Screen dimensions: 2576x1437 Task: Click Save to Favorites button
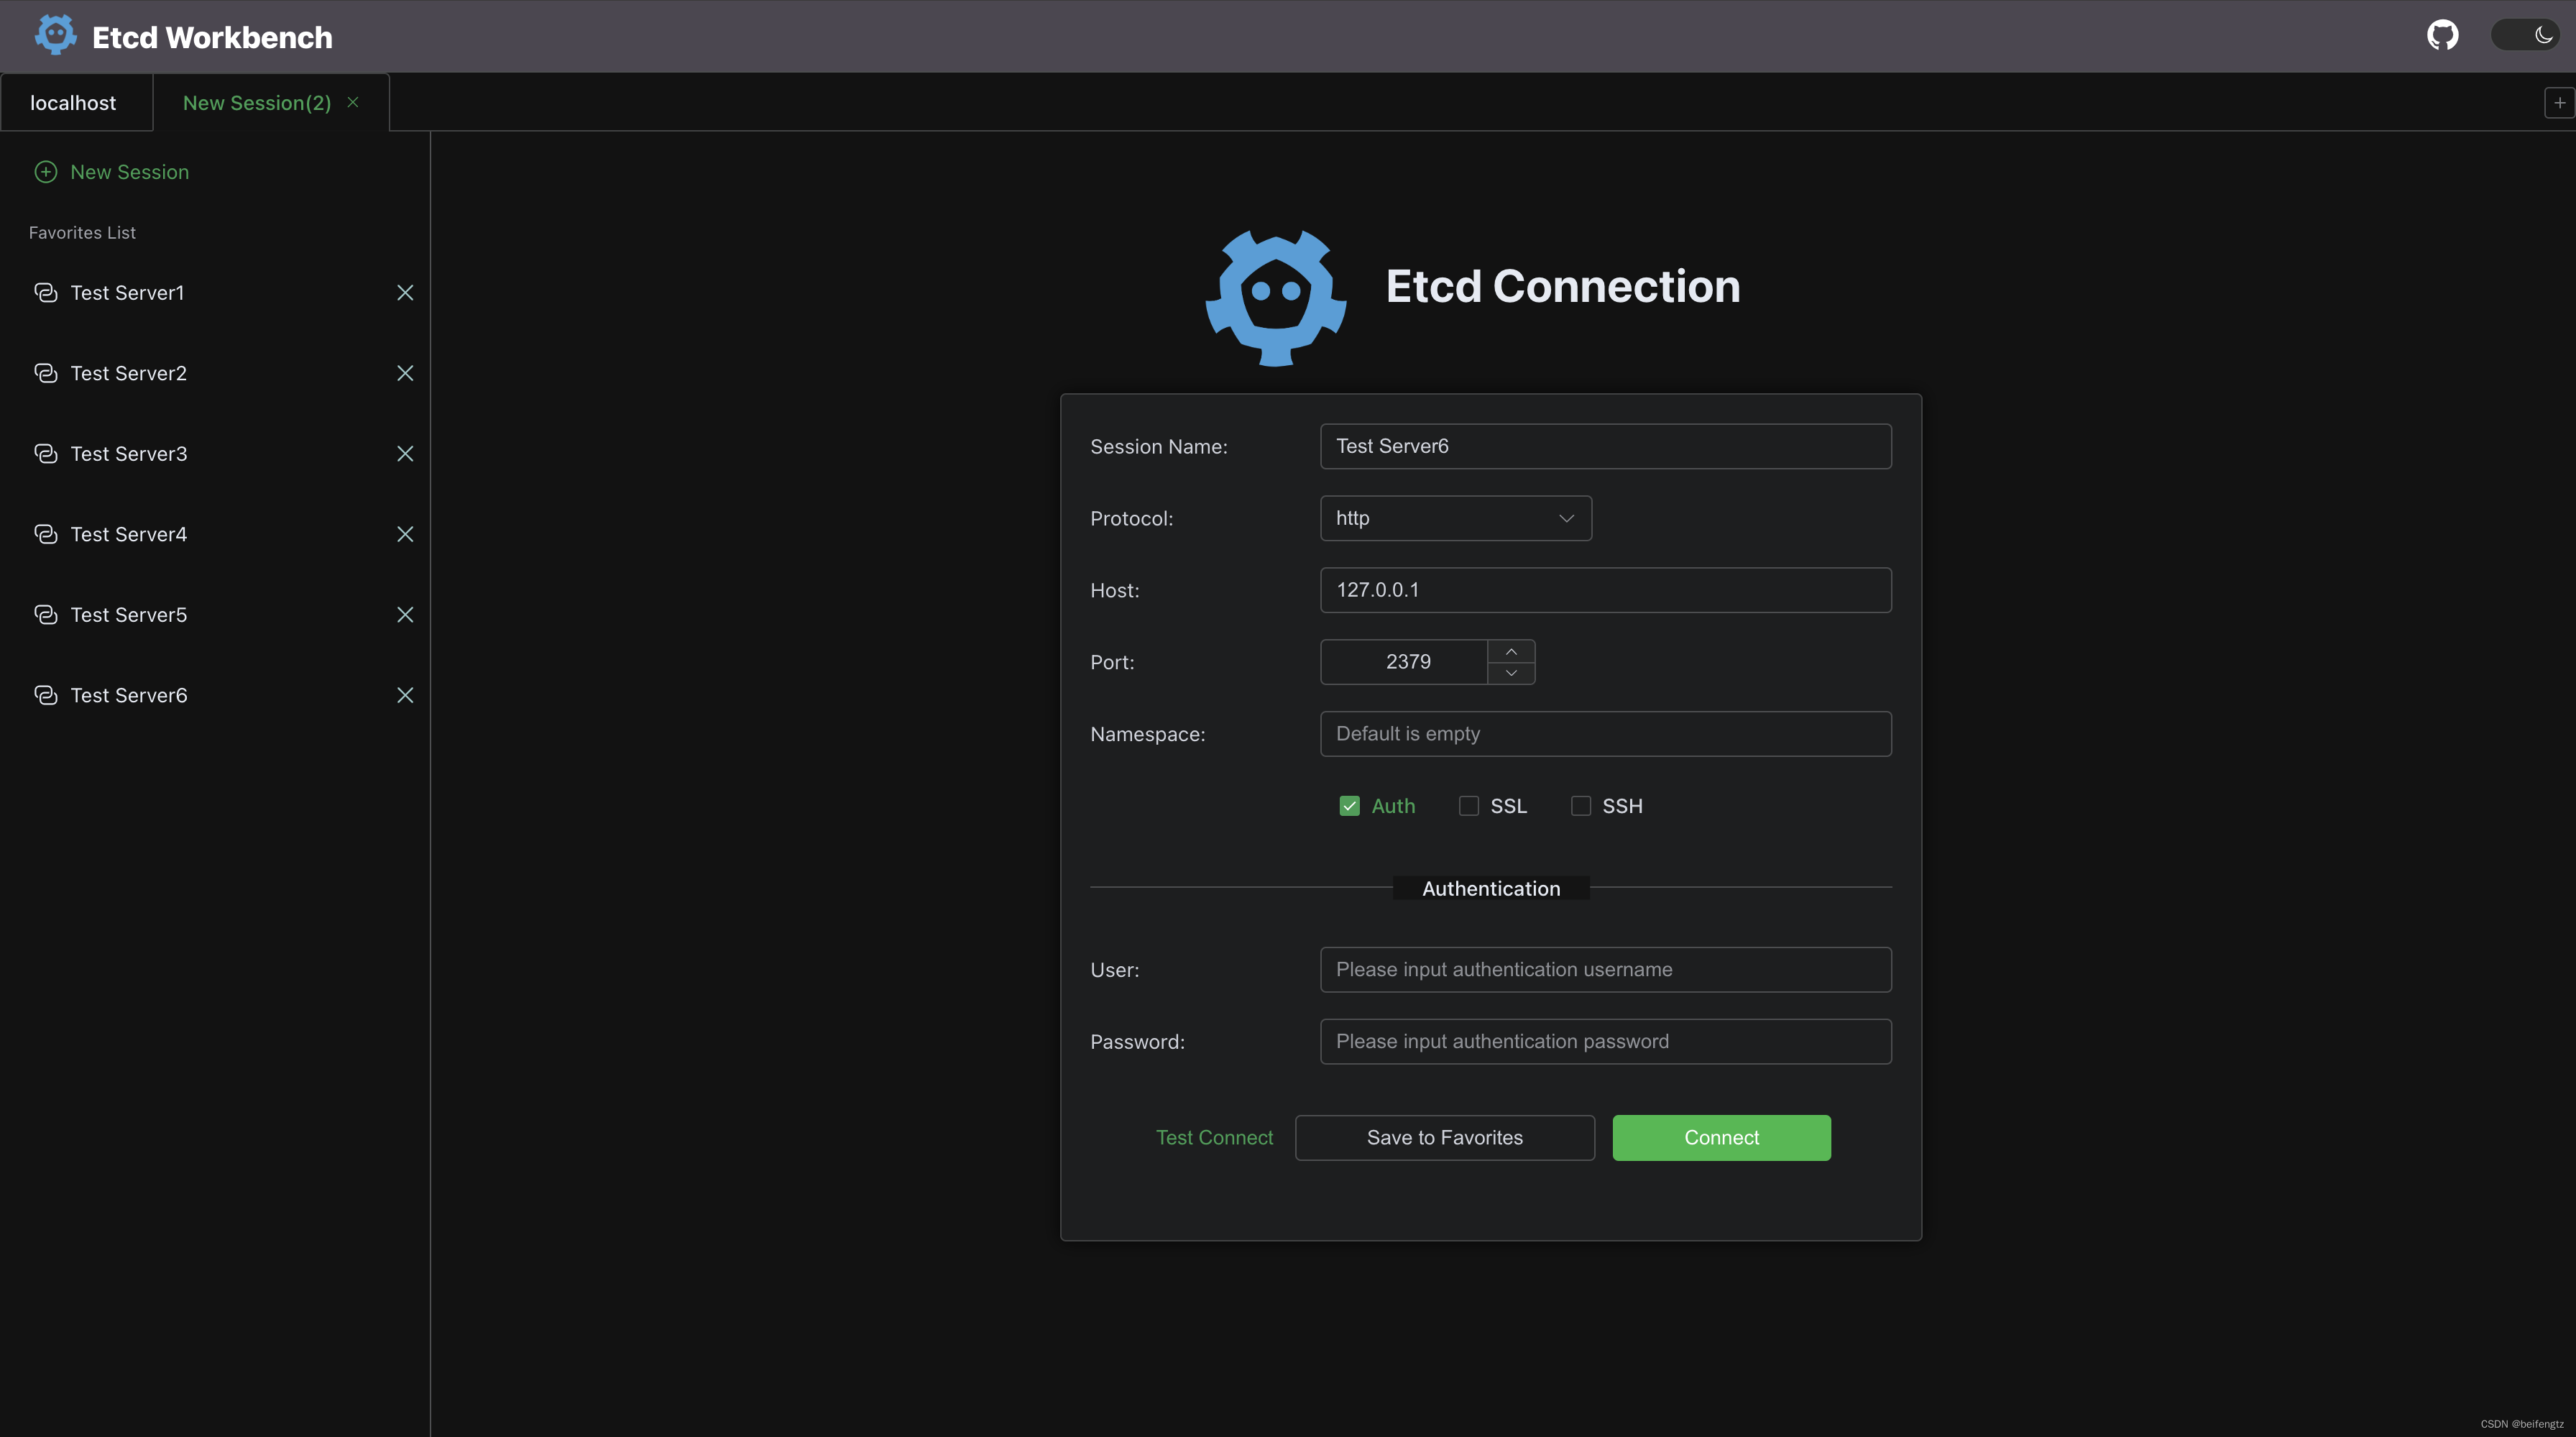pos(1444,1138)
